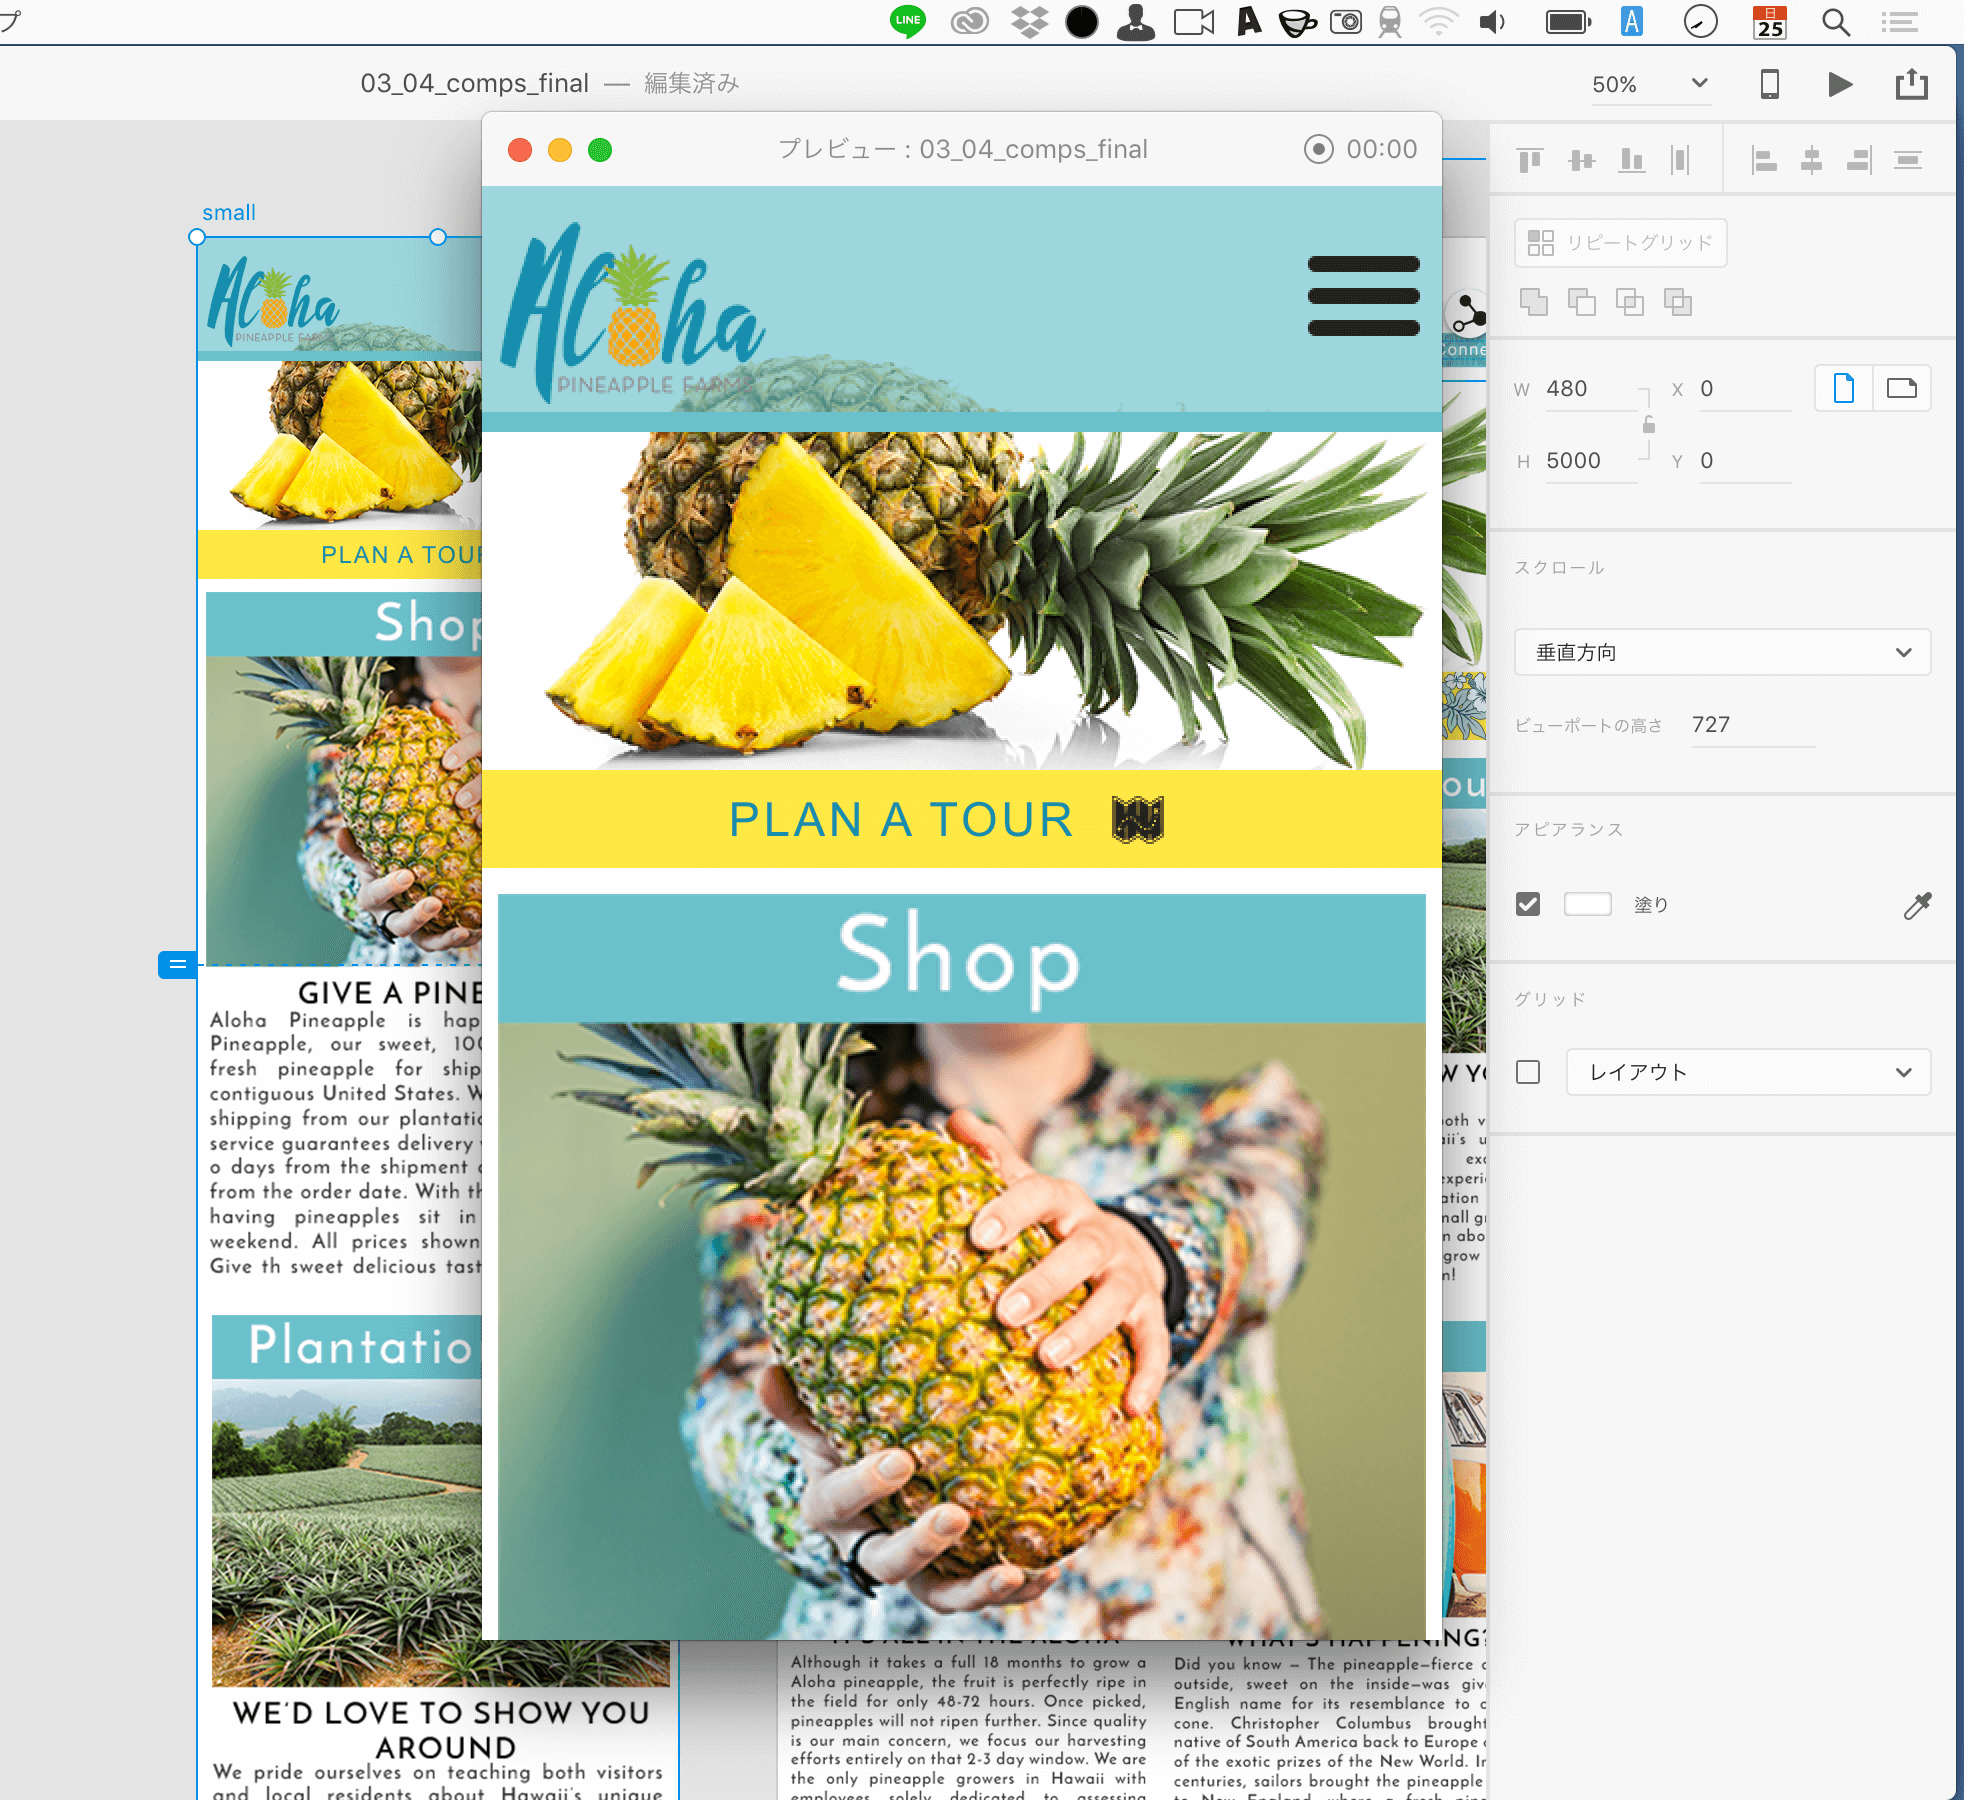Click Aloha logo in preview window
Viewport: 1964px width, 1800px height.
[632, 311]
